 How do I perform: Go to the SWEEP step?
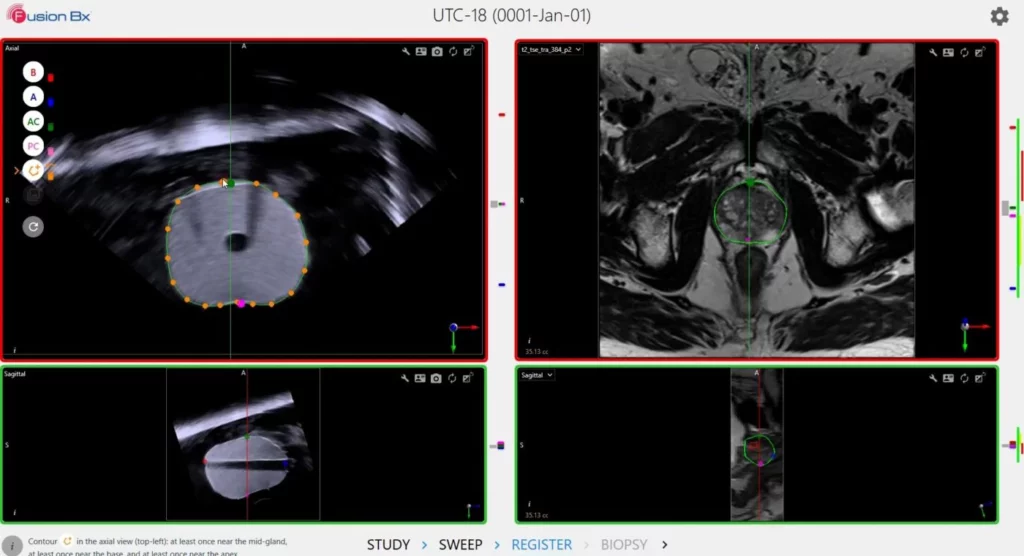click(460, 545)
